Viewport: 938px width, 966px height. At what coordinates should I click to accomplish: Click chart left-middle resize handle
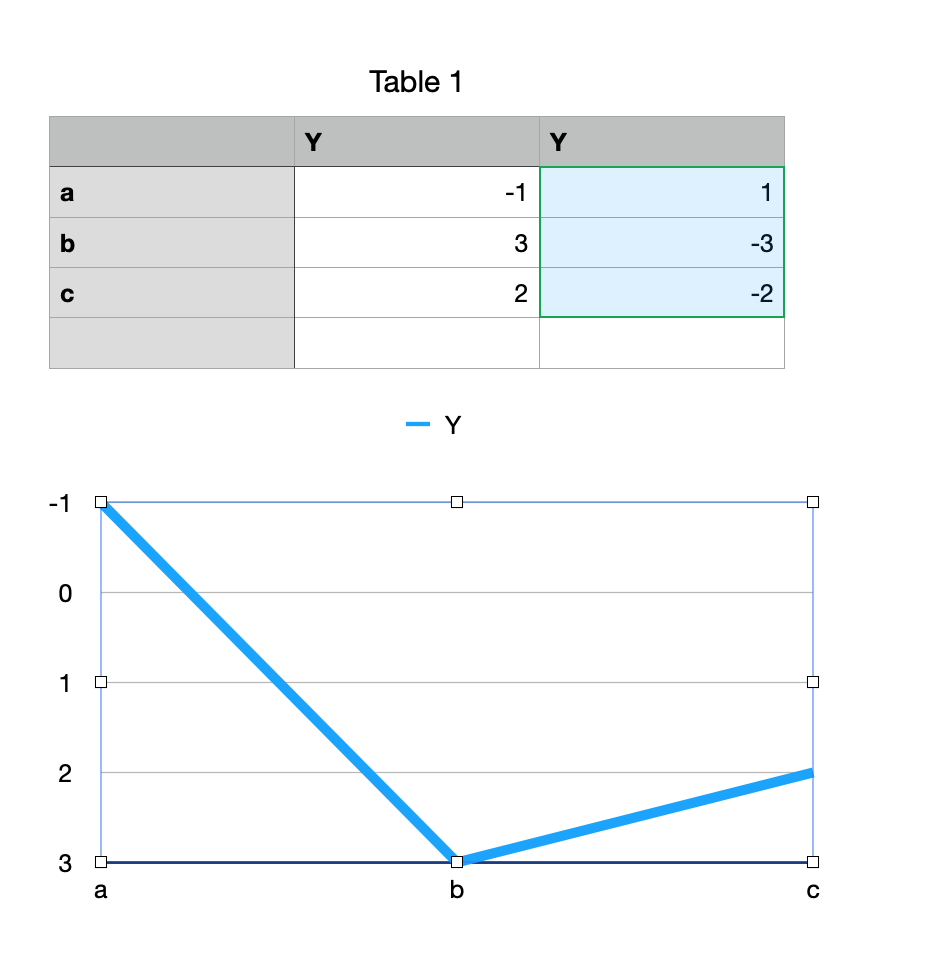click(101, 682)
